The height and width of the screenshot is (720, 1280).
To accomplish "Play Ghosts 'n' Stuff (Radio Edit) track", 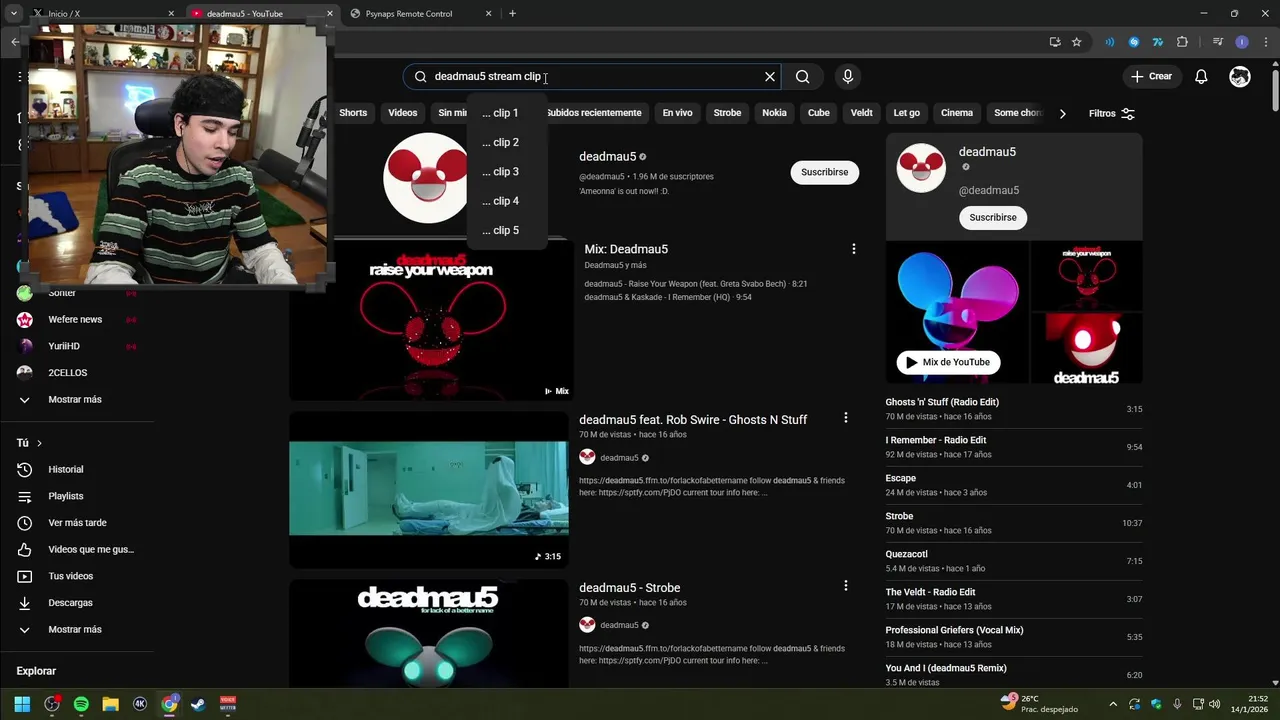I will coord(1013,409).
